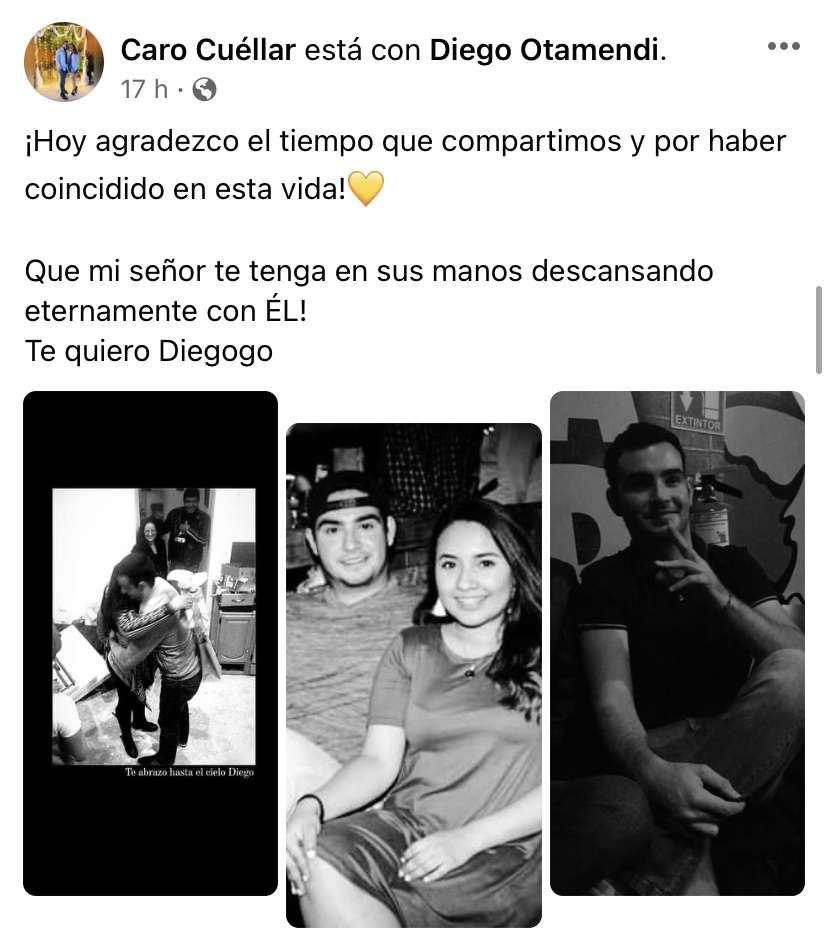Open the right photo of man sitting
The image size is (828, 936).
click(x=677, y=643)
